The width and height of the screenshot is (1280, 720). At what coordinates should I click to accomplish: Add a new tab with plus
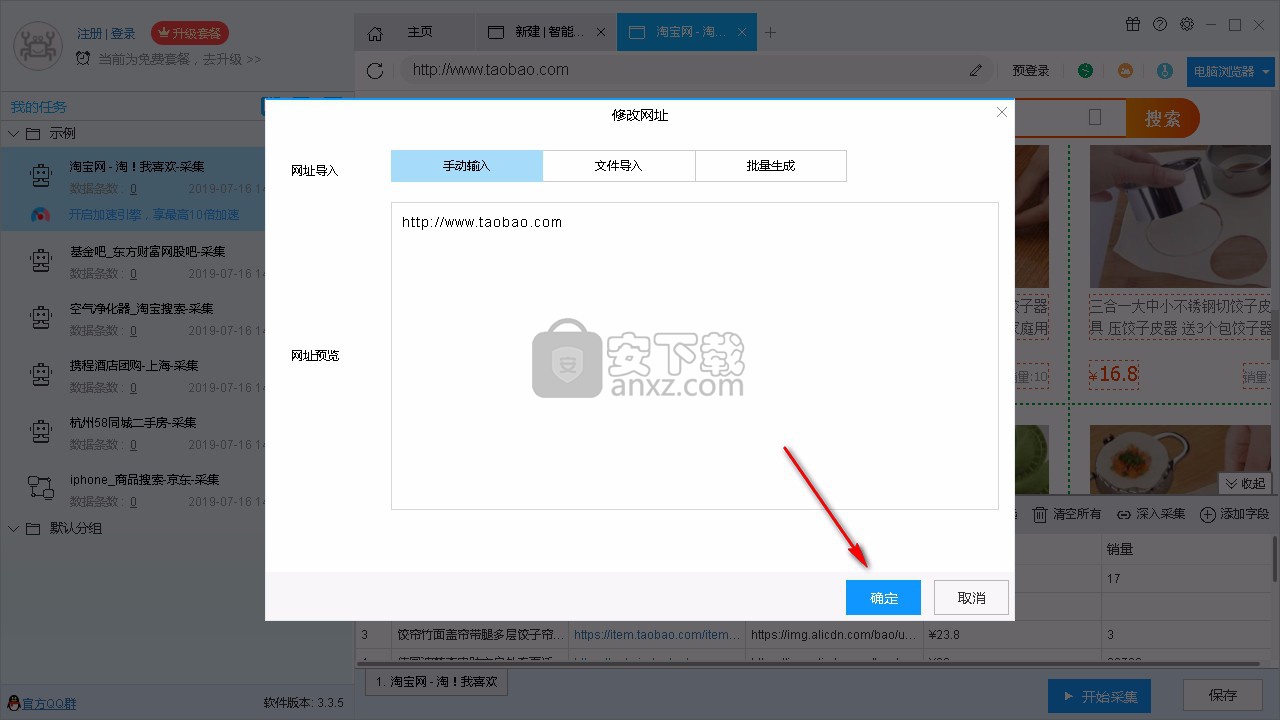click(770, 32)
